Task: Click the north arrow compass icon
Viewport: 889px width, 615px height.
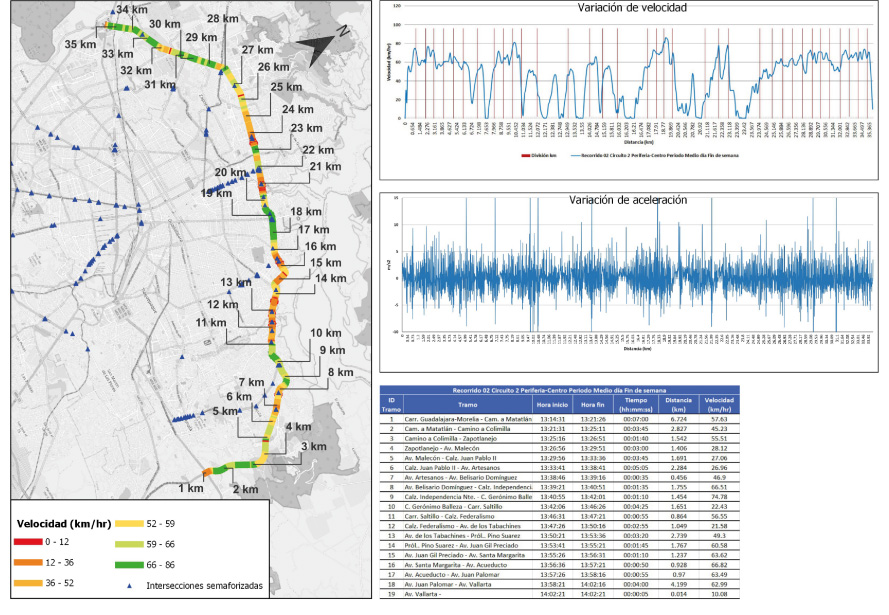Action: click(323, 49)
